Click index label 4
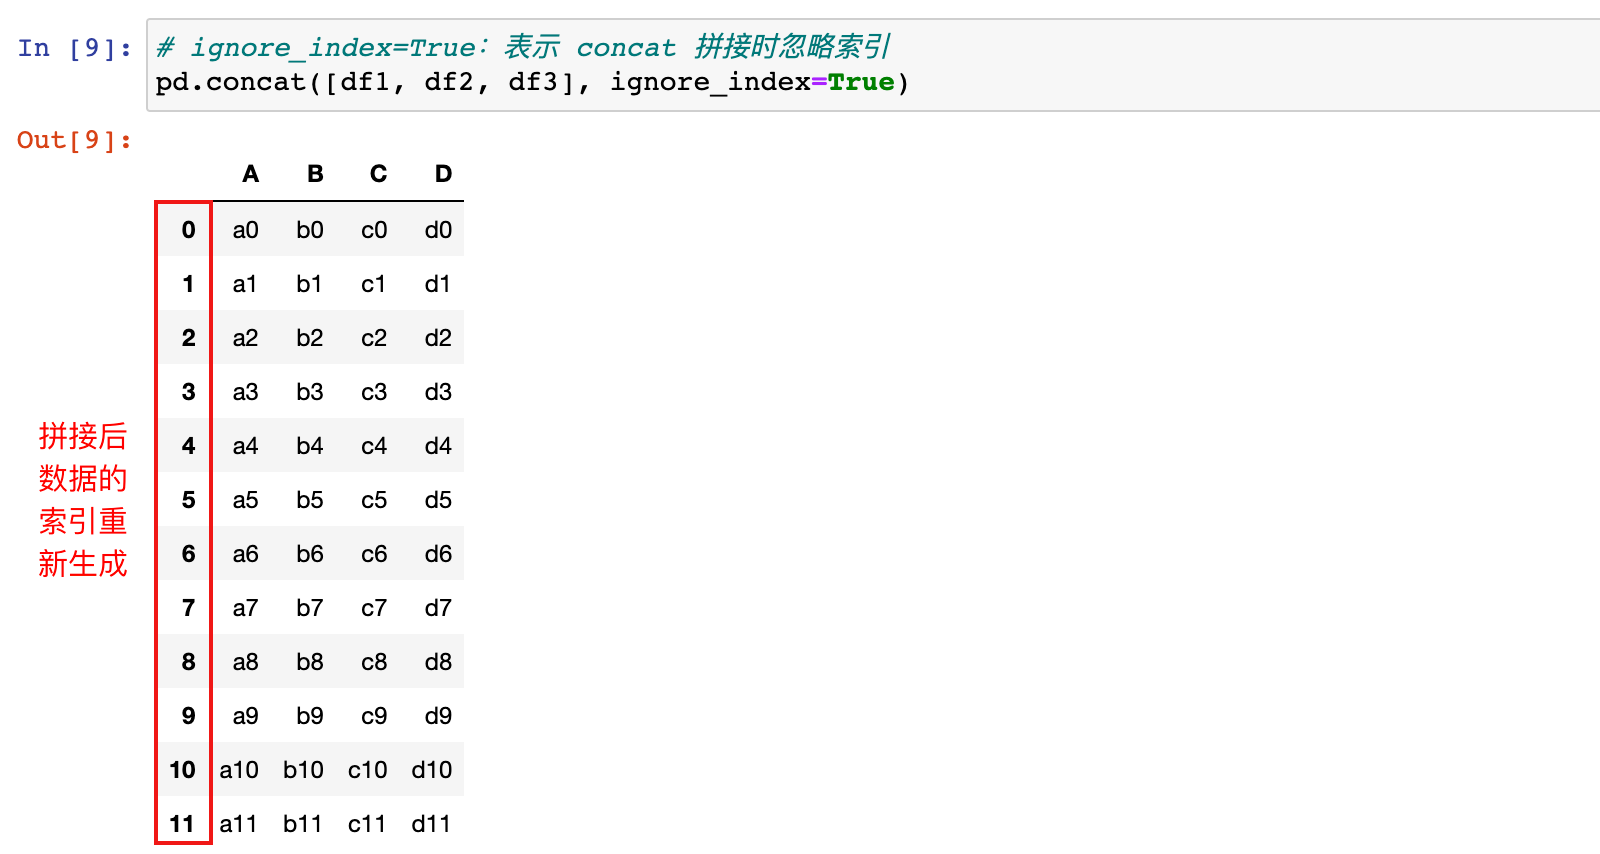1600x854 pixels. click(188, 446)
